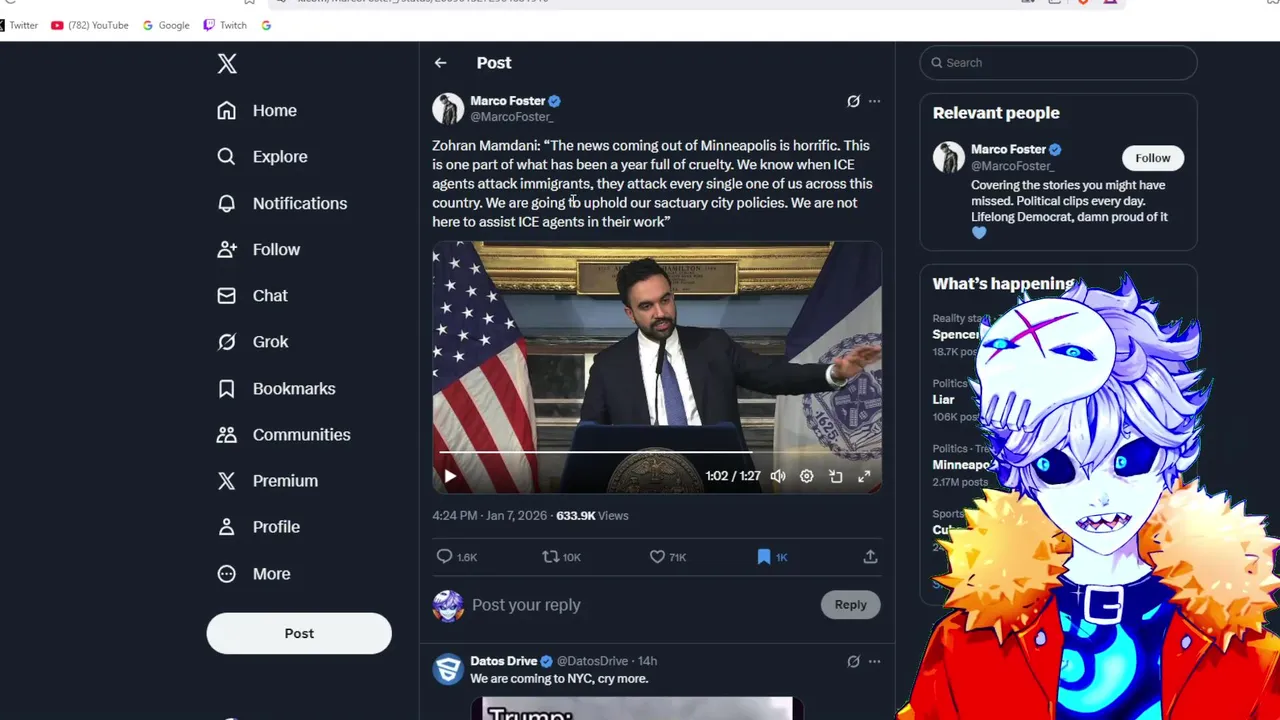
Task: Open the Google bookmark in the bookmarks bar
Action: [x=166, y=25]
